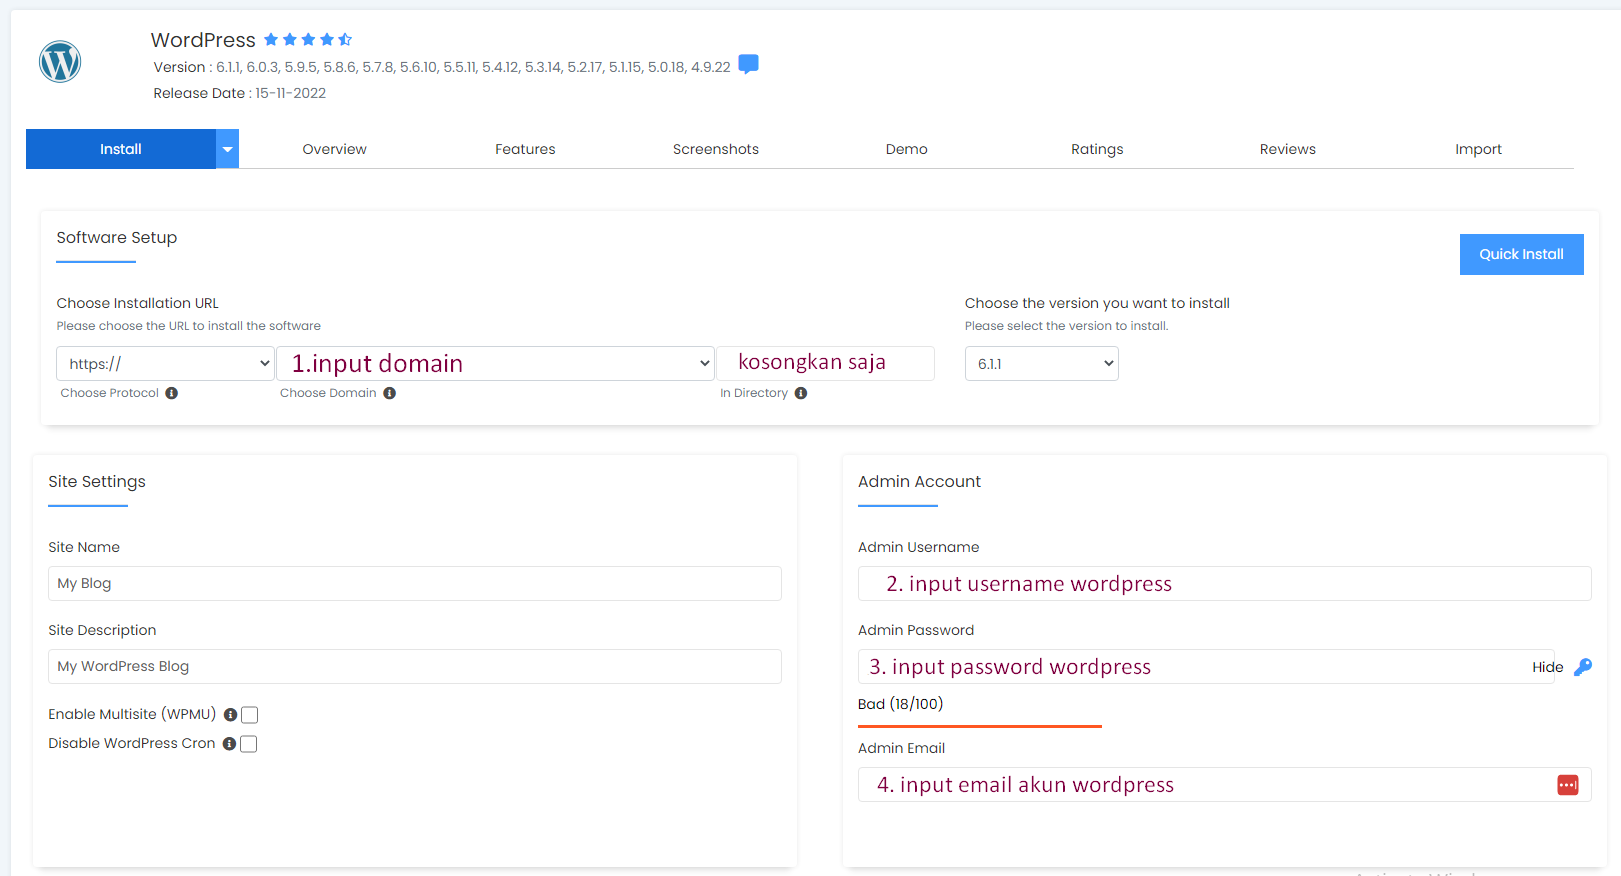Viewport: 1621px width, 876px height.
Task: Open the Features tab
Action: click(525, 149)
